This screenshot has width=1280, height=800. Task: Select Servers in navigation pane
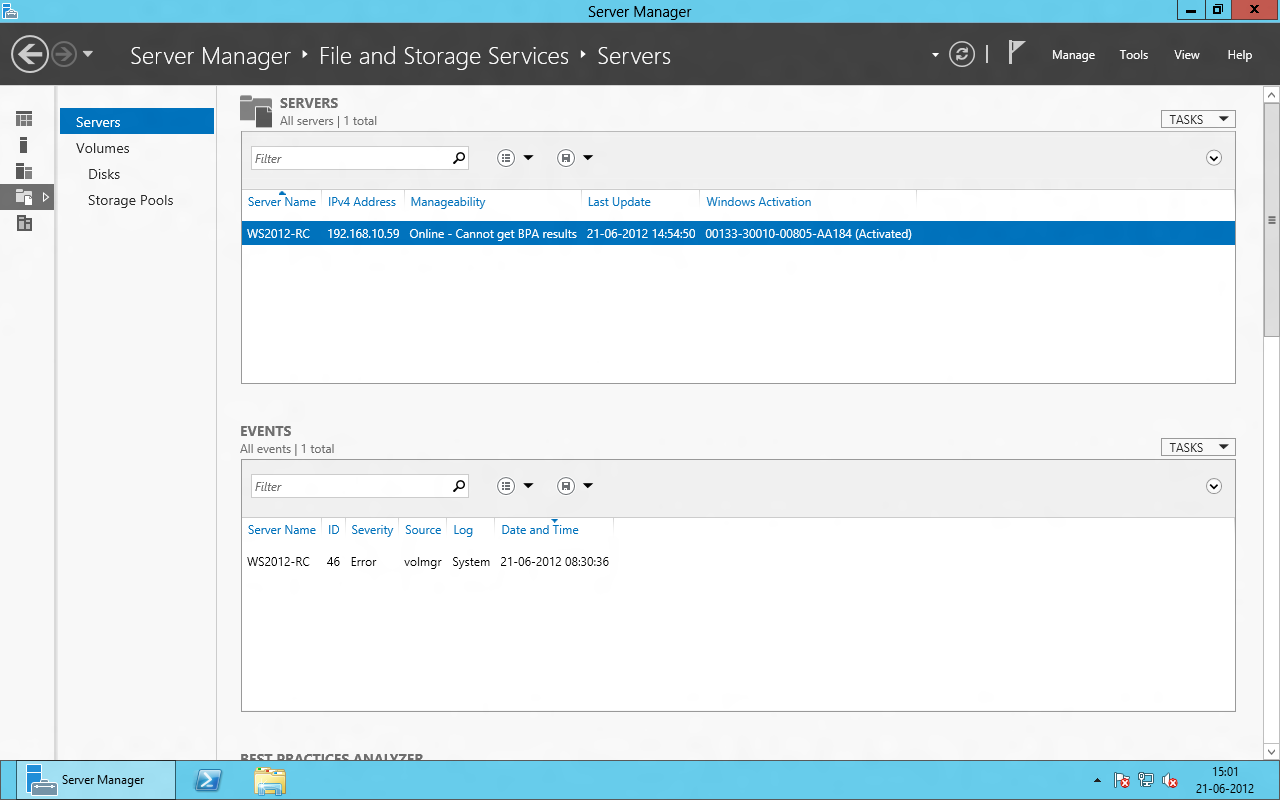pos(137,122)
